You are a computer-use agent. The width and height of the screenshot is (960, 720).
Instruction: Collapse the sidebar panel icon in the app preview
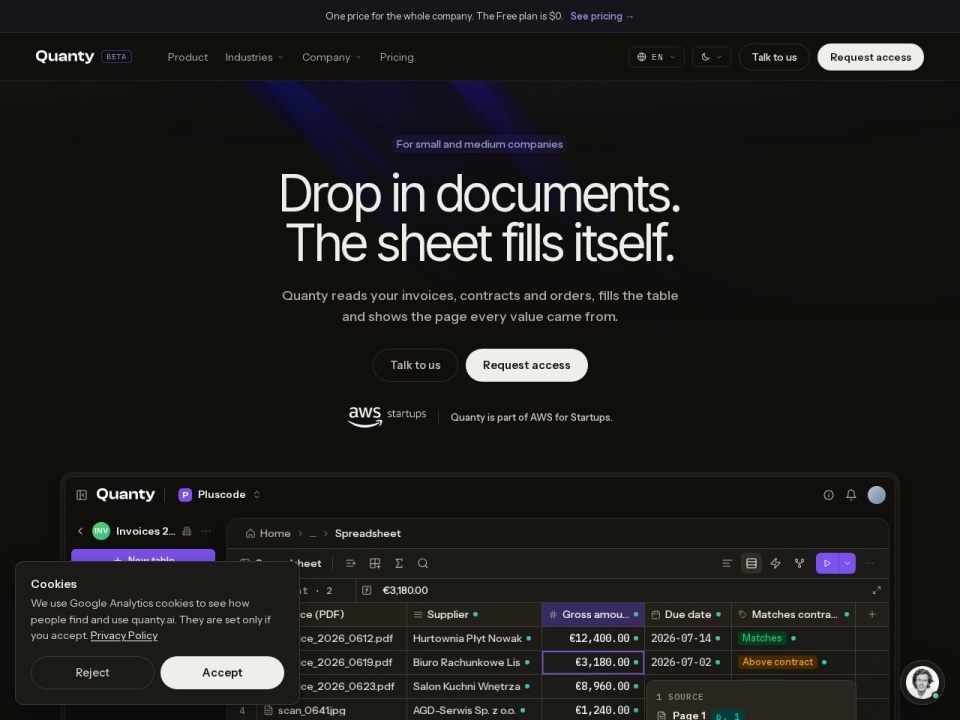click(81, 495)
